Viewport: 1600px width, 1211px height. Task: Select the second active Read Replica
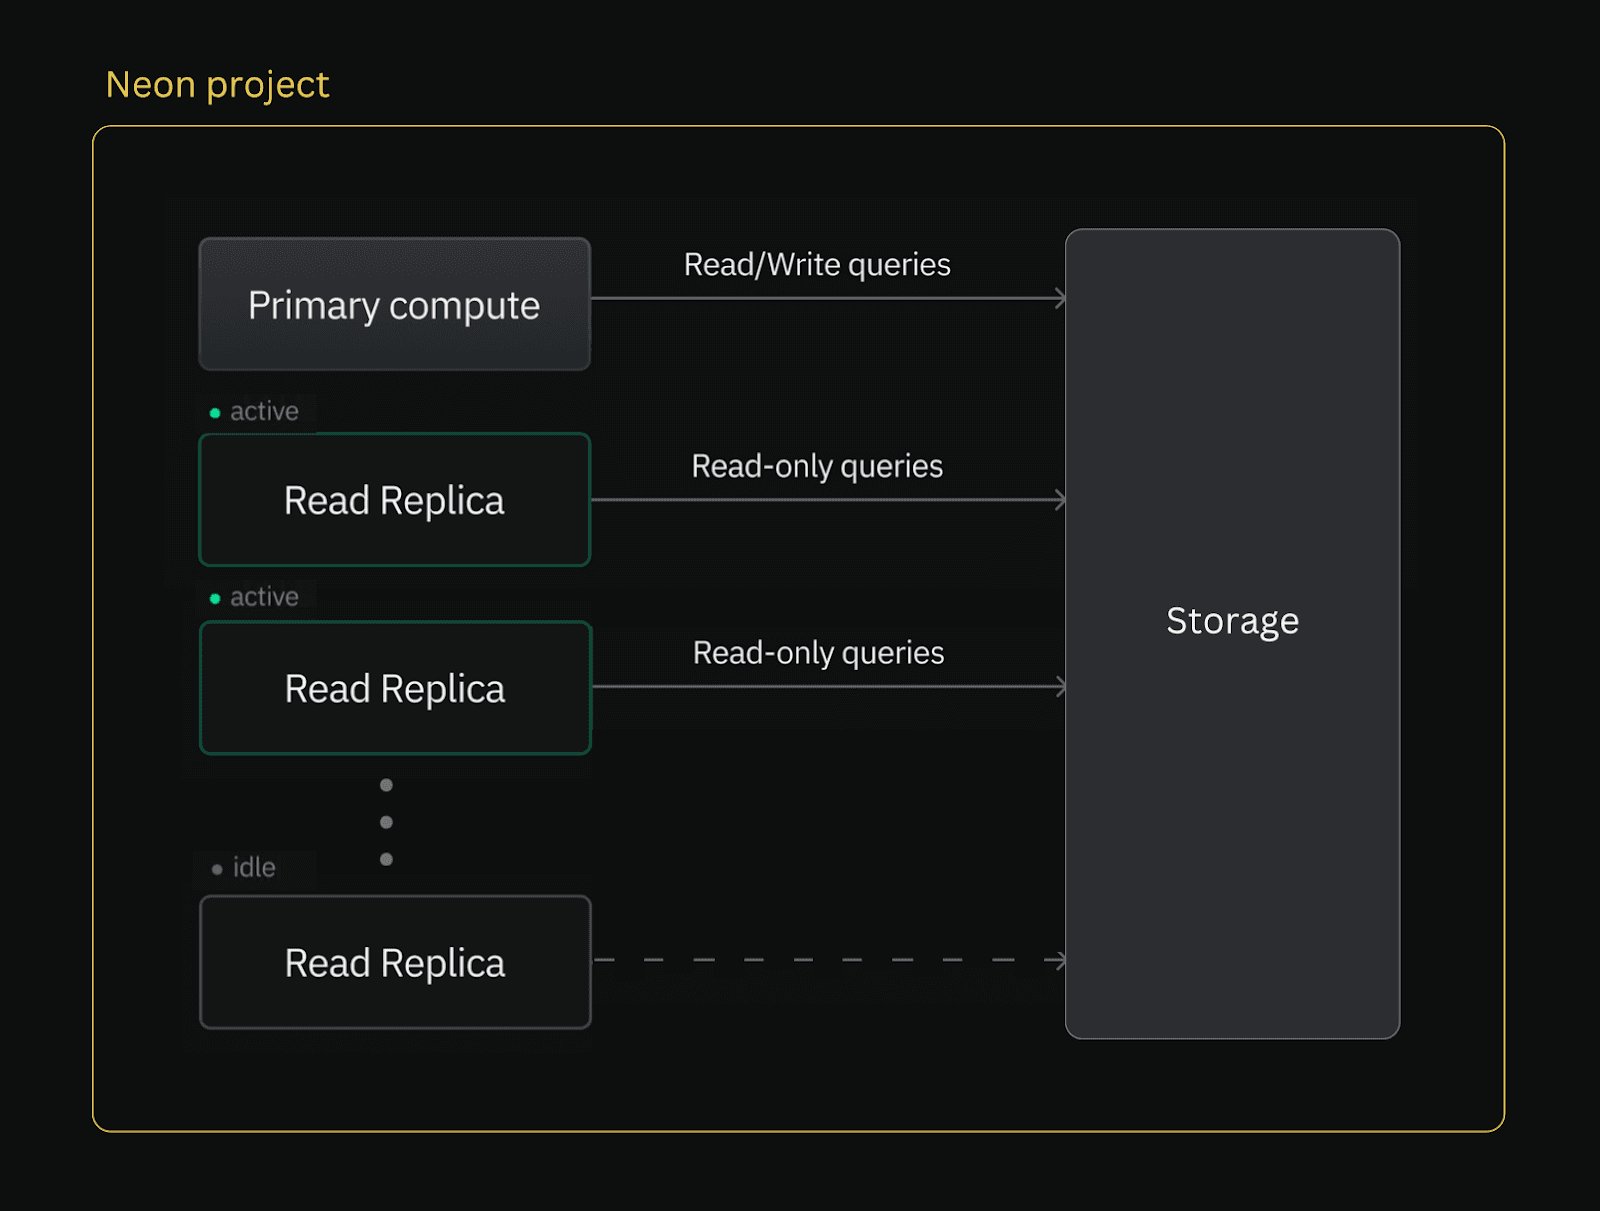[x=394, y=688]
